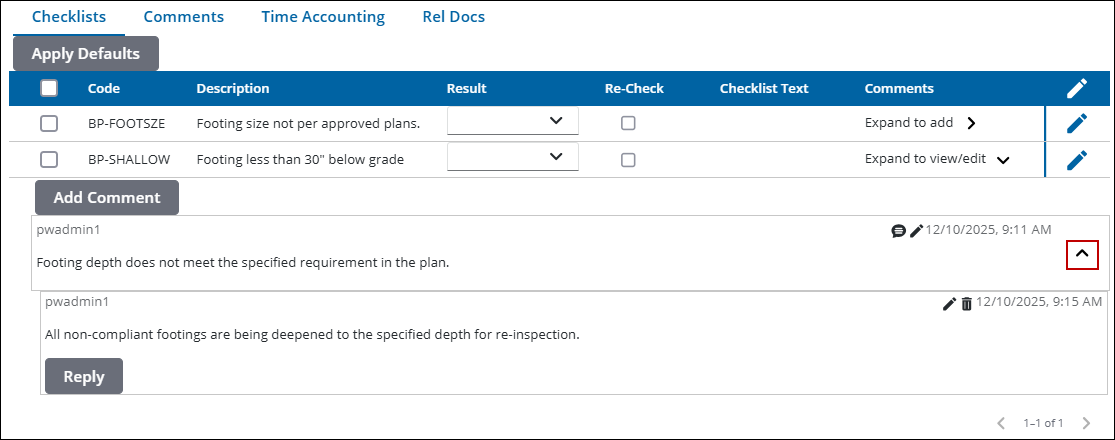The height and width of the screenshot is (440, 1115).
Task: Check the BP-FOOTSZE row selection checkbox
Action: (49, 124)
